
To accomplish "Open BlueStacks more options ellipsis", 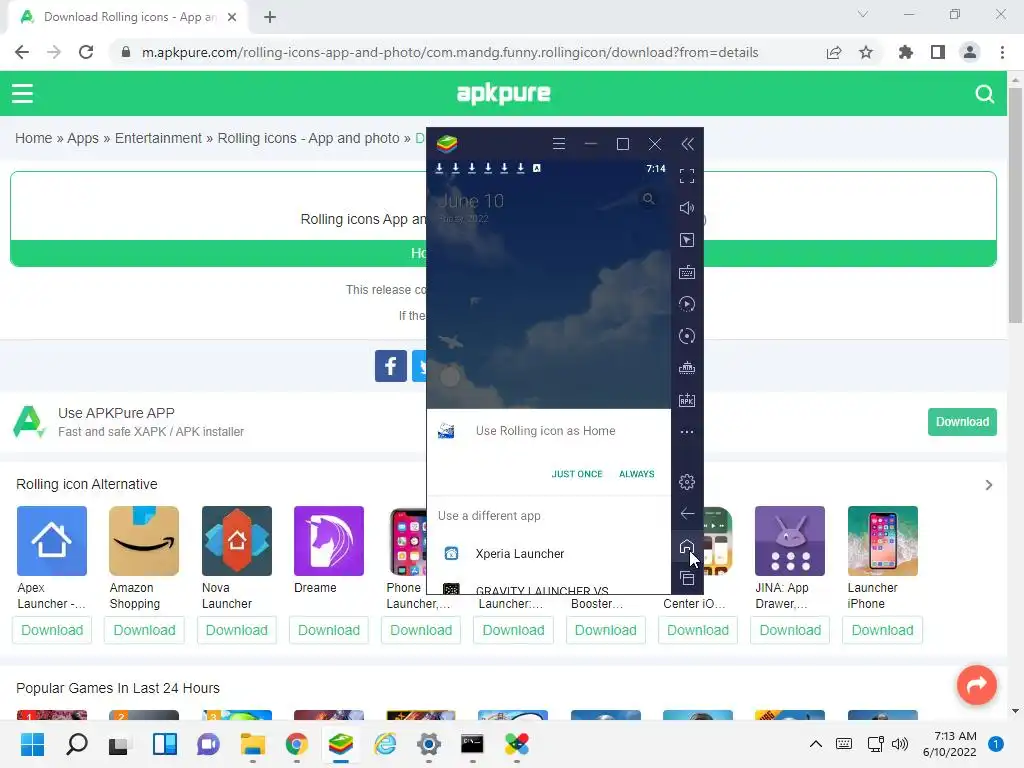I will click(x=686, y=432).
